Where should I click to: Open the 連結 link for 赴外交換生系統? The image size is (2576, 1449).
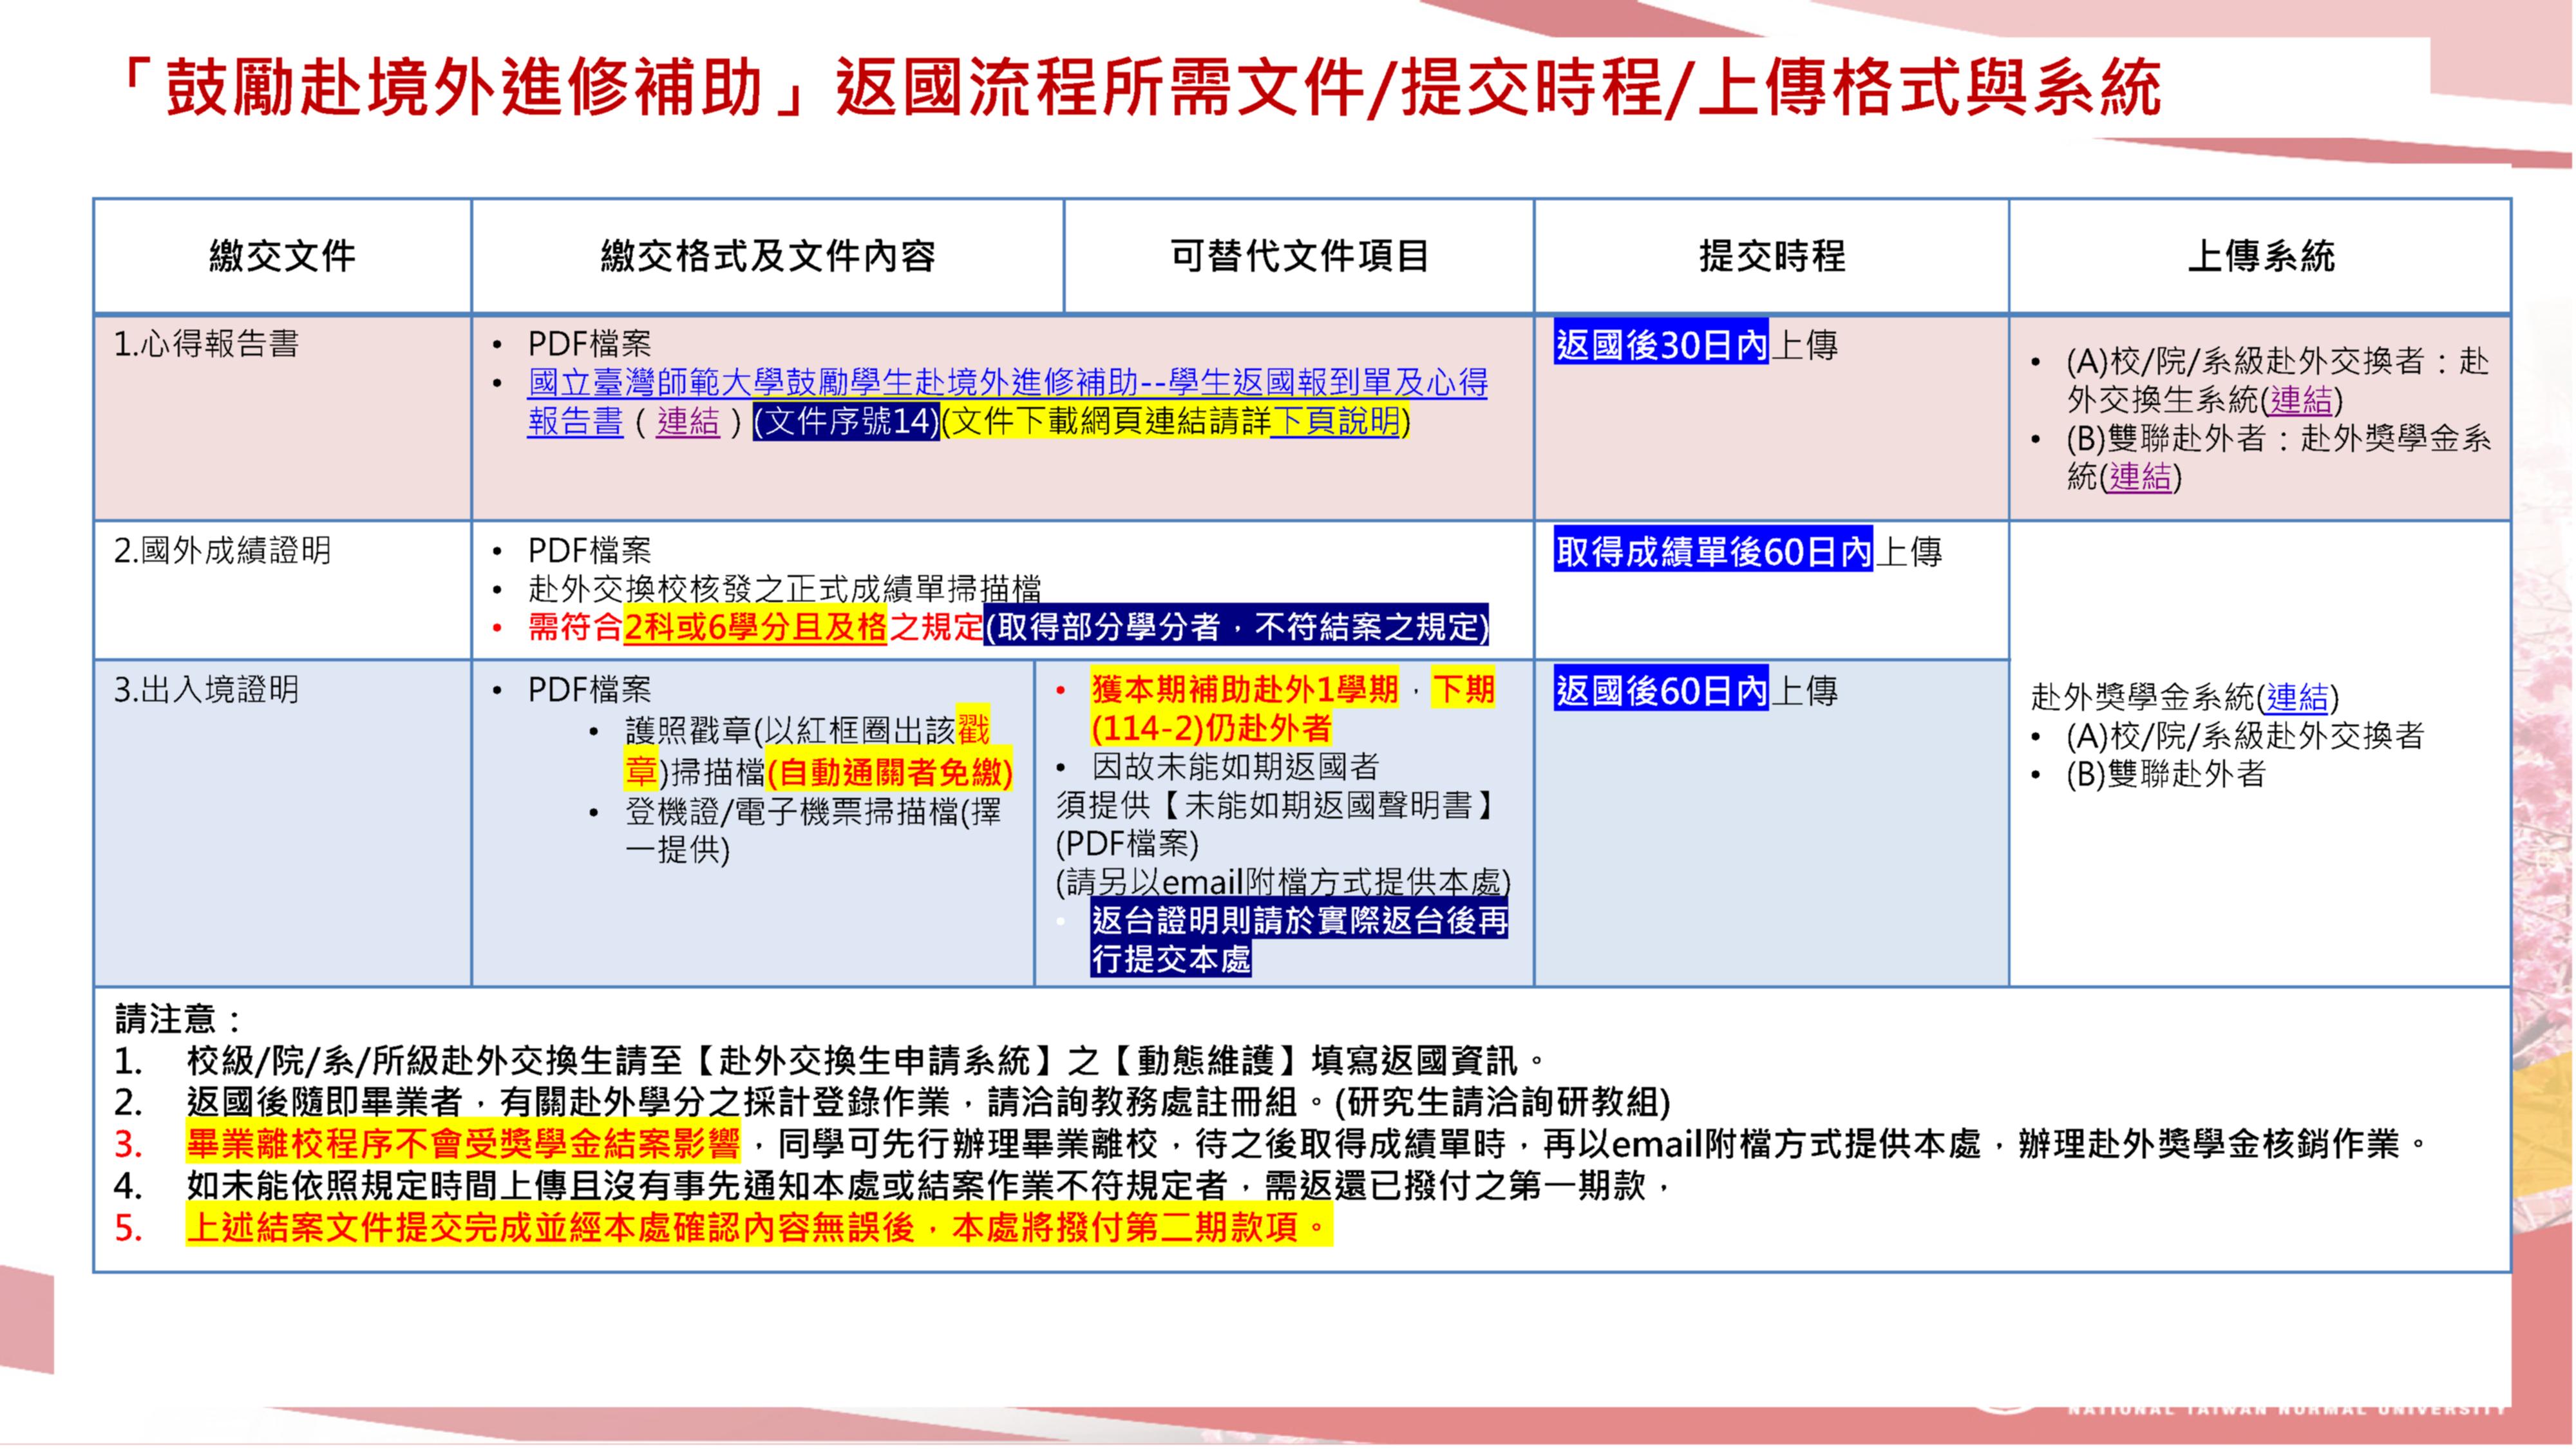click(x=2300, y=400)
